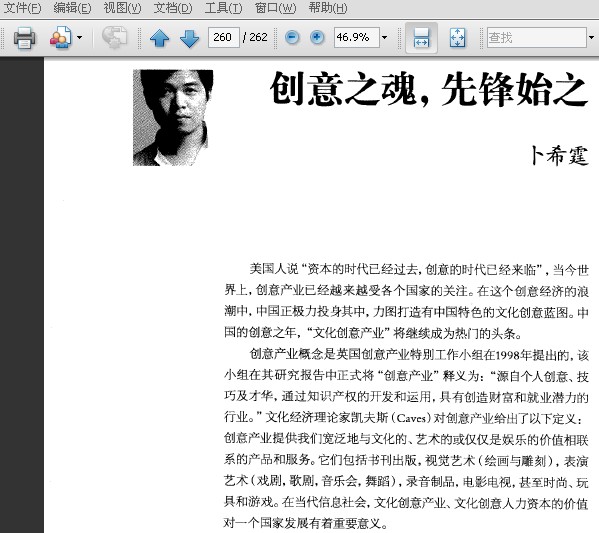Go to next page with down arrow
Screen dimensions: 599x533
[x=189, y=38]
